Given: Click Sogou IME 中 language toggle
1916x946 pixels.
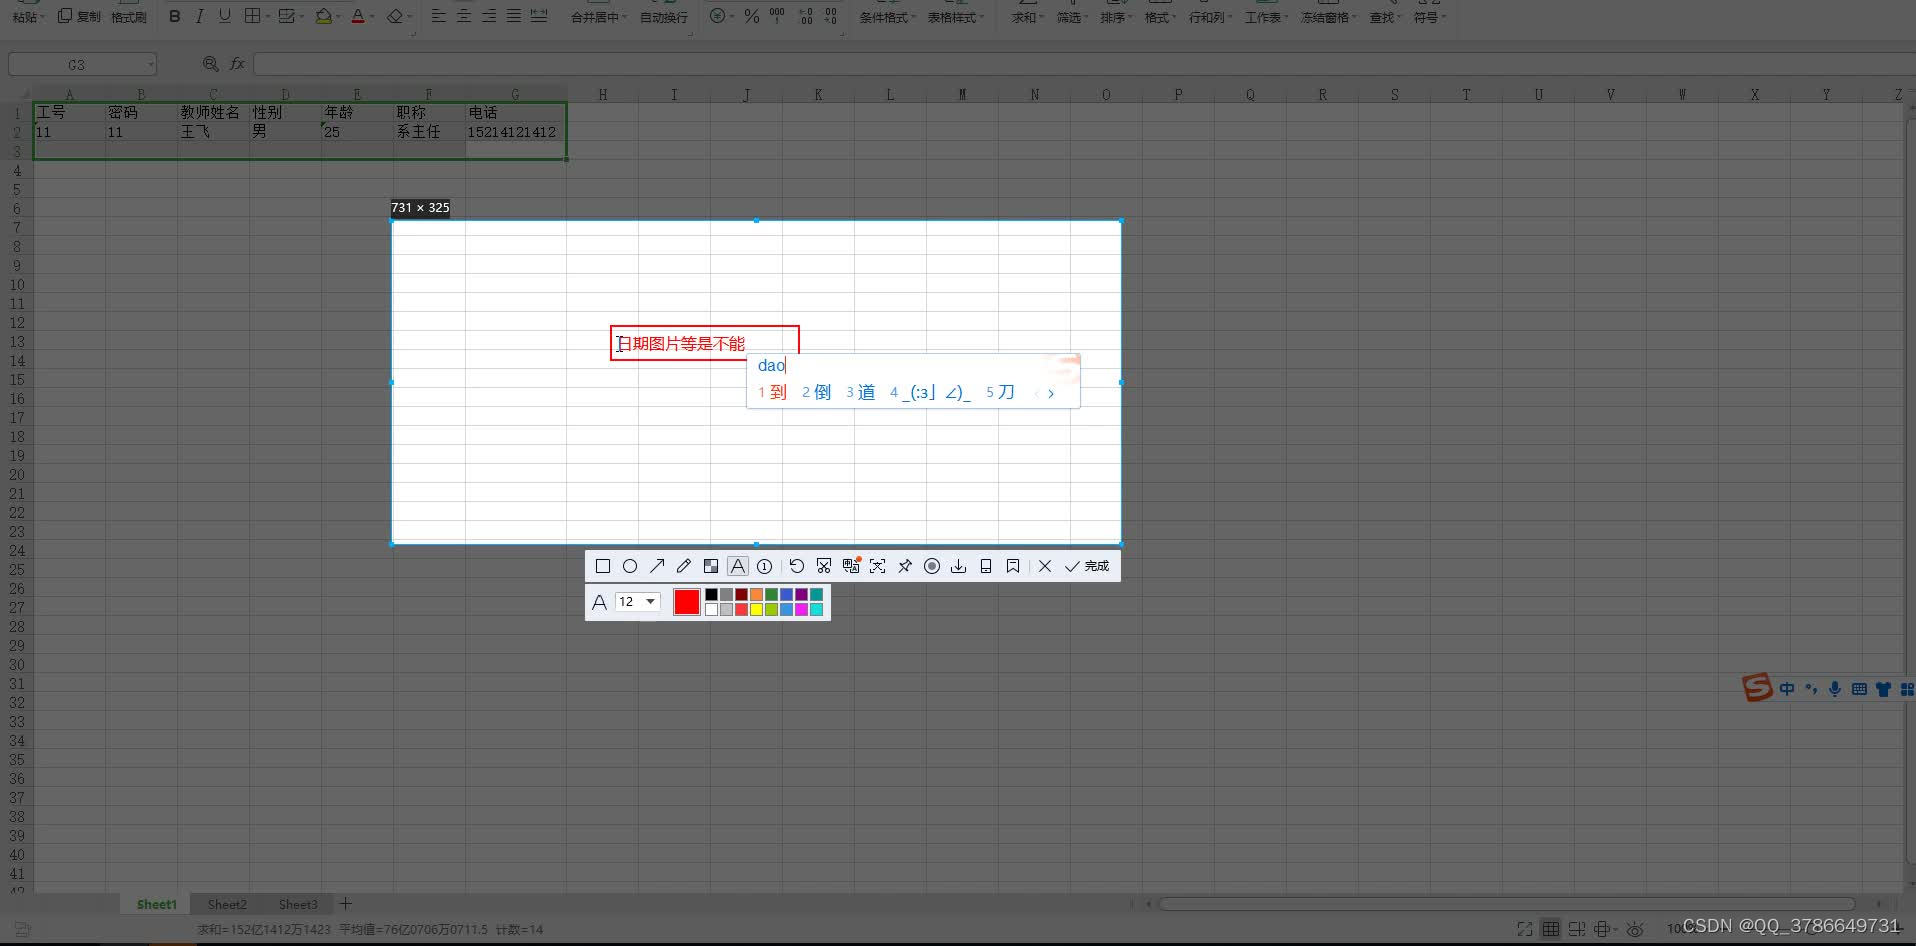Looking at the screenshot, I should pos(1787,689).
